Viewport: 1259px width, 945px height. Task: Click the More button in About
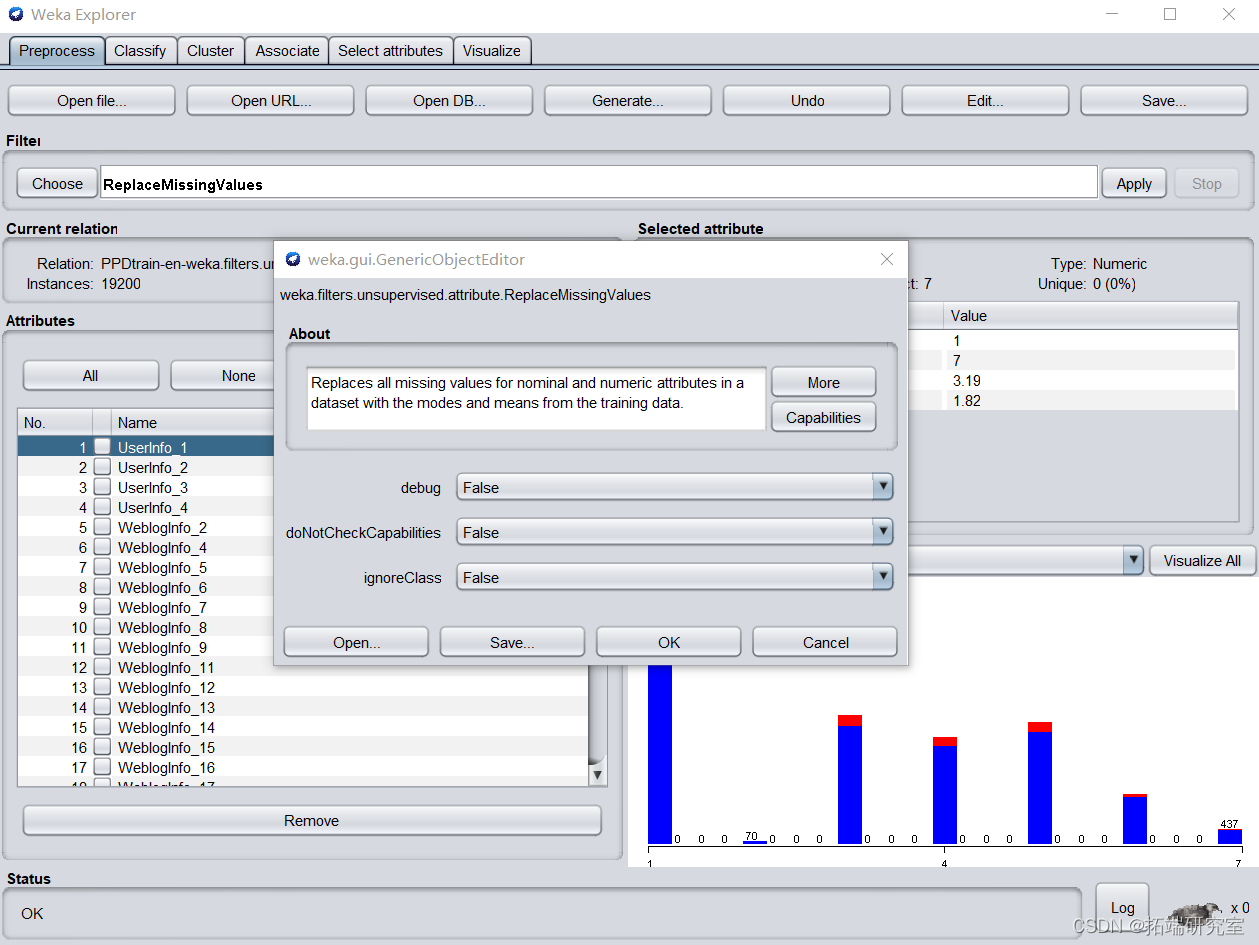click(823, 382)
